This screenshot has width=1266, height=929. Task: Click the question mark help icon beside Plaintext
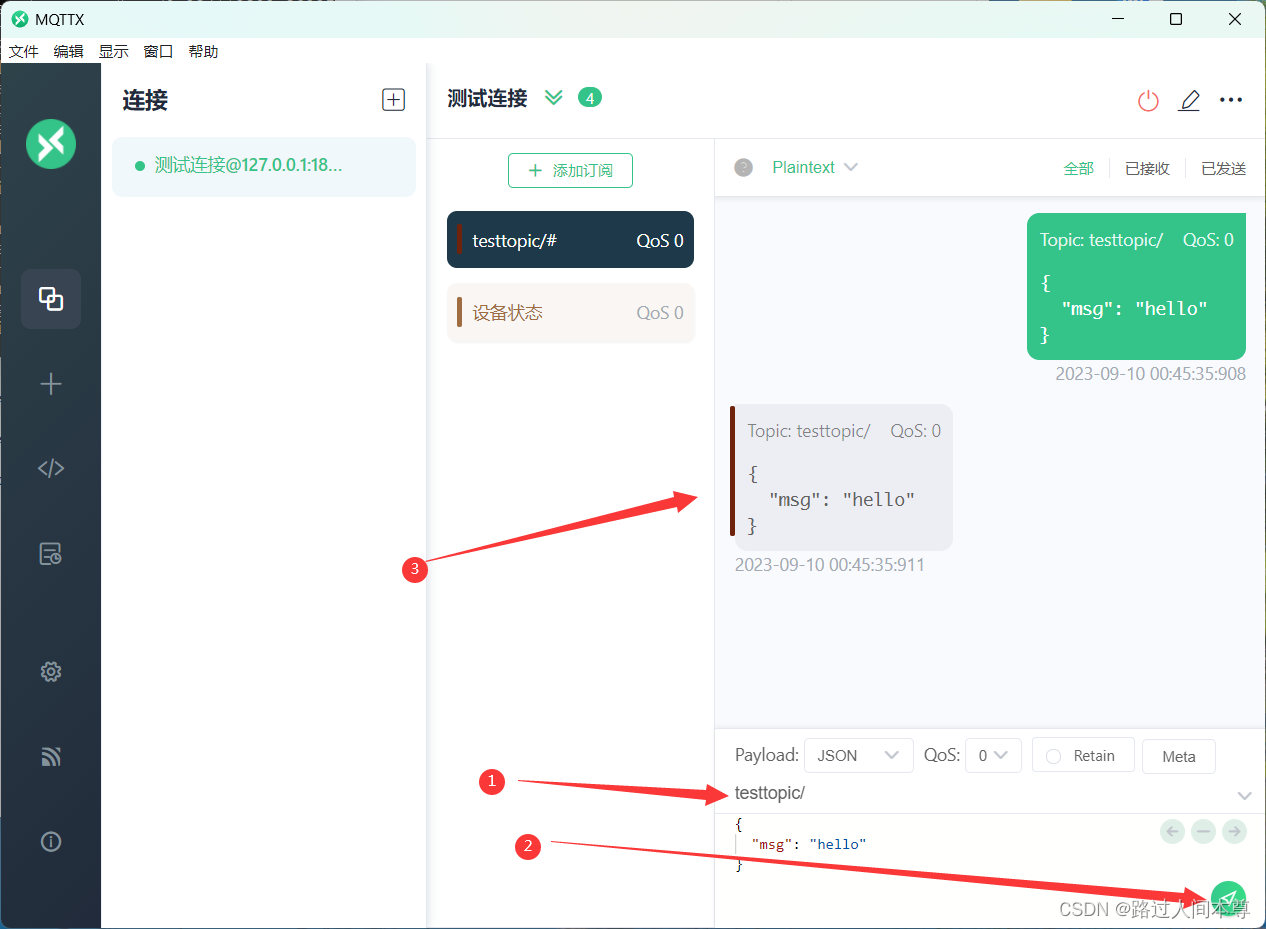click(x=743, y=167)
